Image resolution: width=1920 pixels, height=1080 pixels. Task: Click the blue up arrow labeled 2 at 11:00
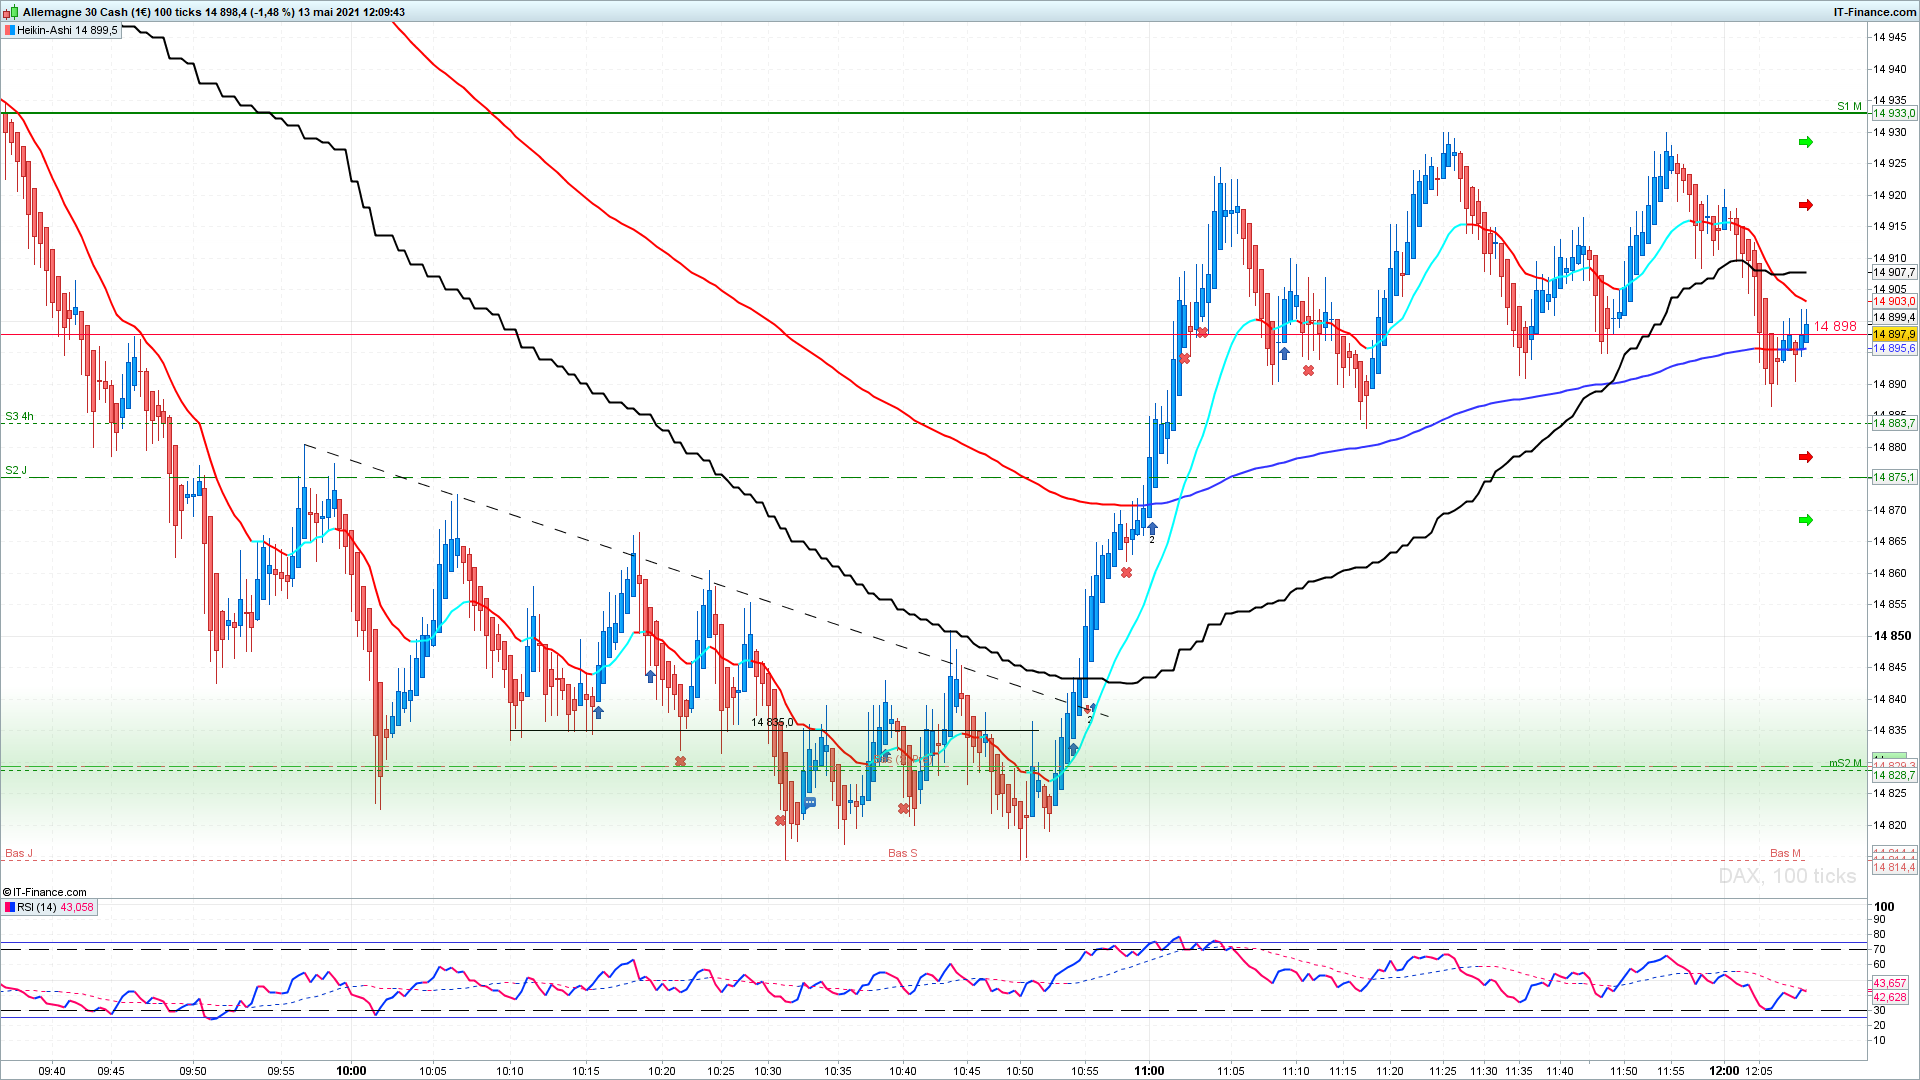tap(1152, 528)
